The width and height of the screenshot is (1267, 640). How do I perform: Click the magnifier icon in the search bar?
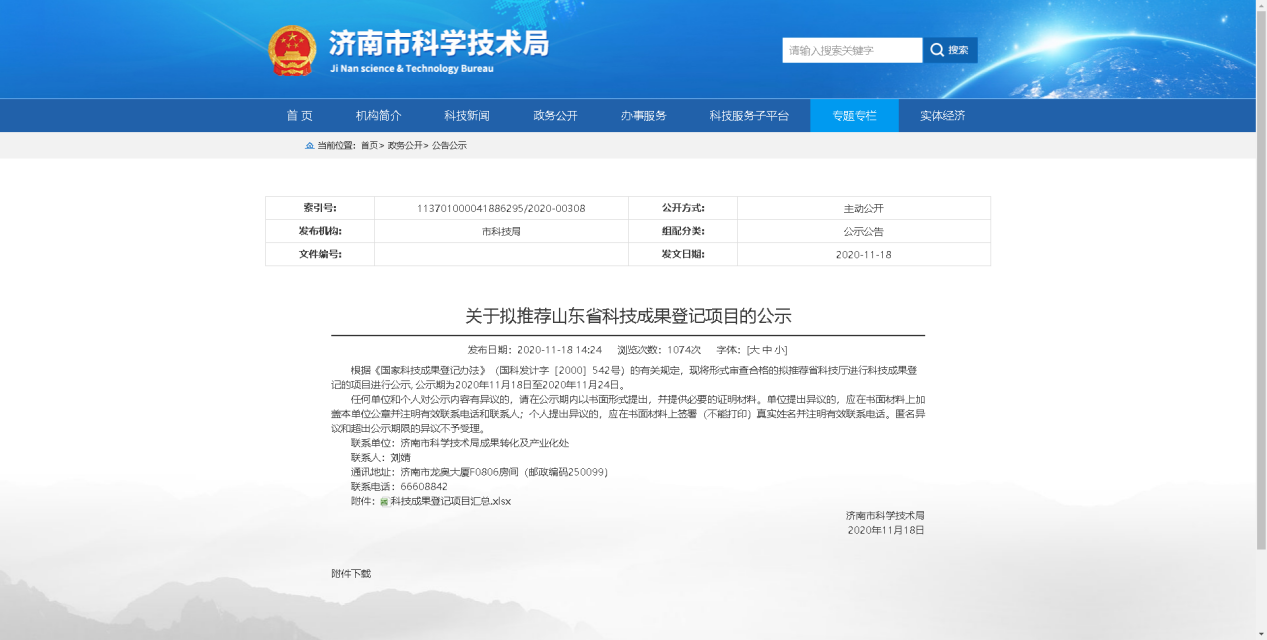[936, 49]
